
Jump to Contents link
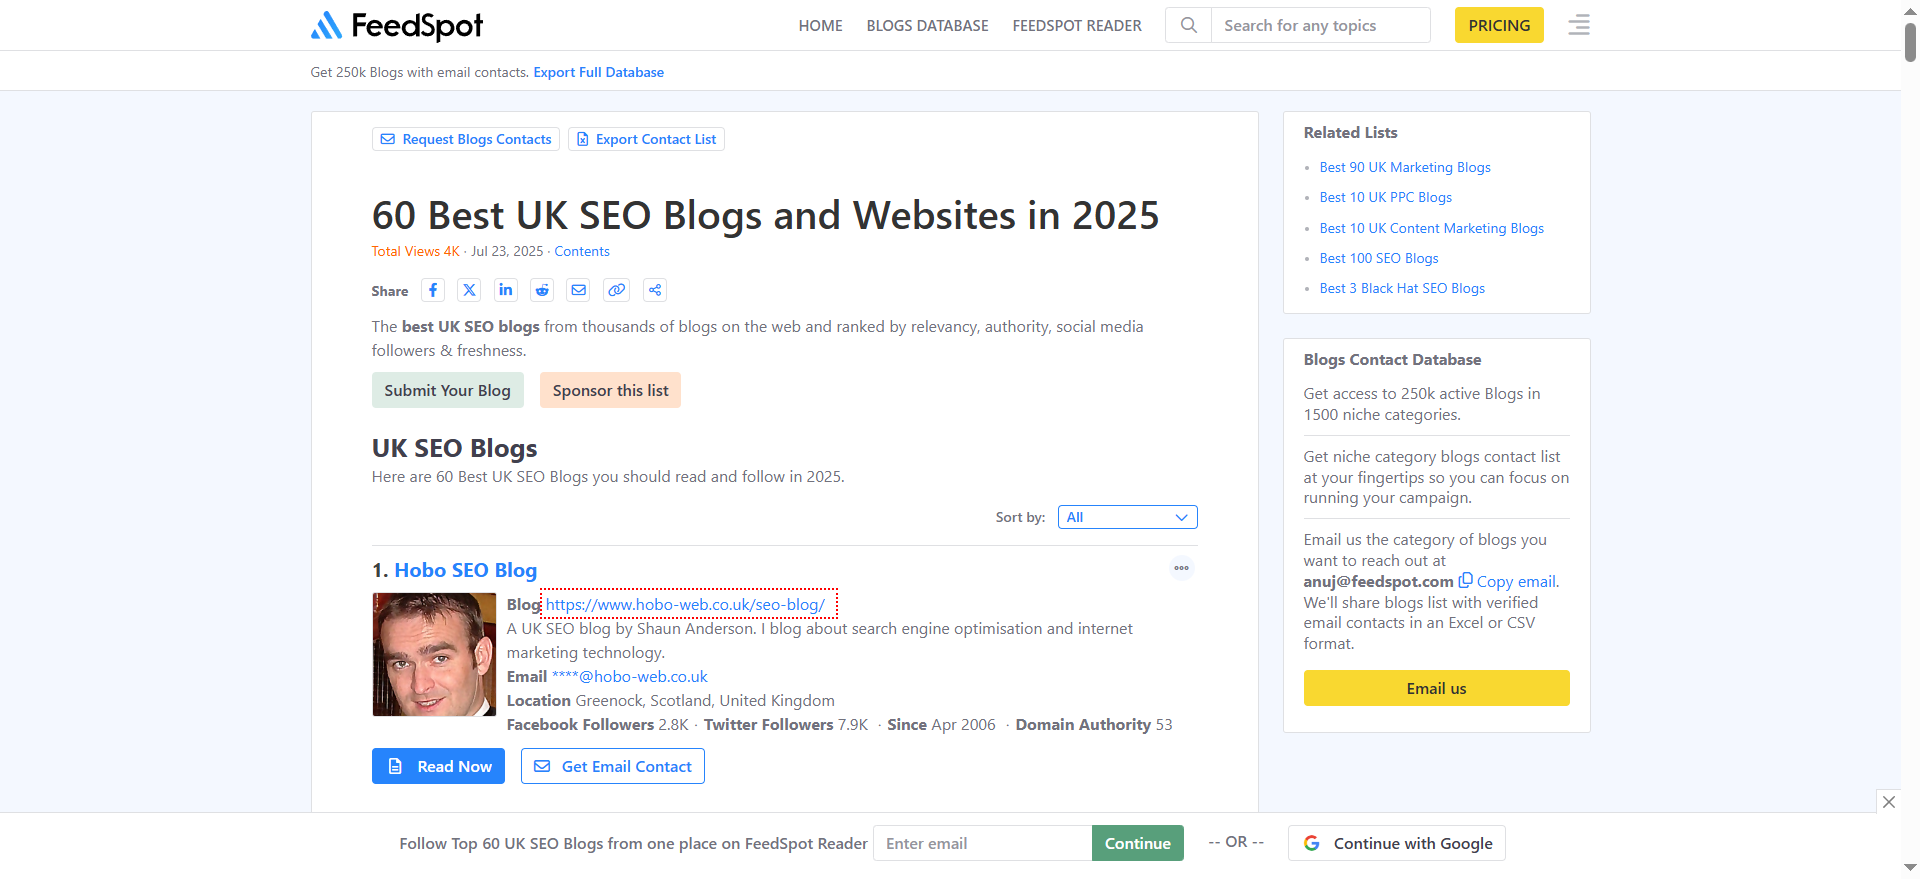pos(582,251)
